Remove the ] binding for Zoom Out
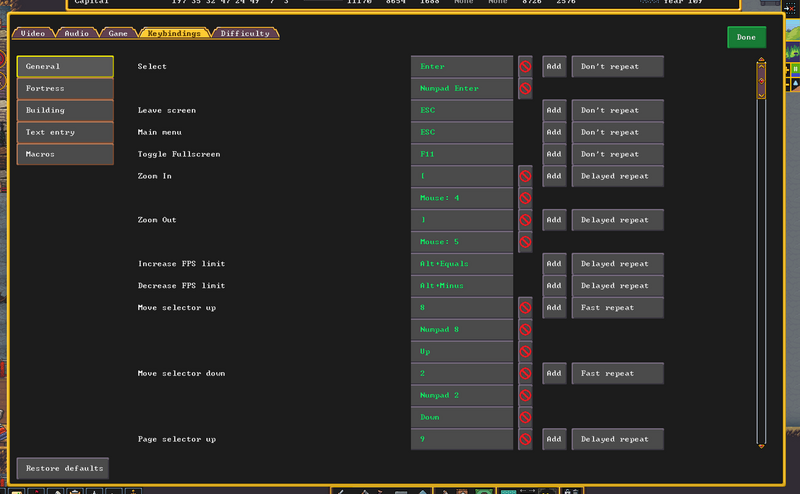 pyautogui.click(x=525, y=220)
